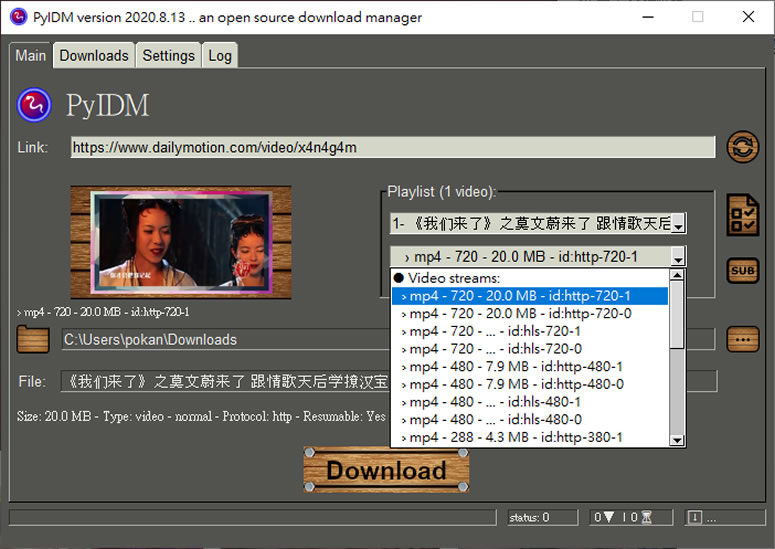
Task: Click the stream list scroll up arrow
Action: coord(677,275)
